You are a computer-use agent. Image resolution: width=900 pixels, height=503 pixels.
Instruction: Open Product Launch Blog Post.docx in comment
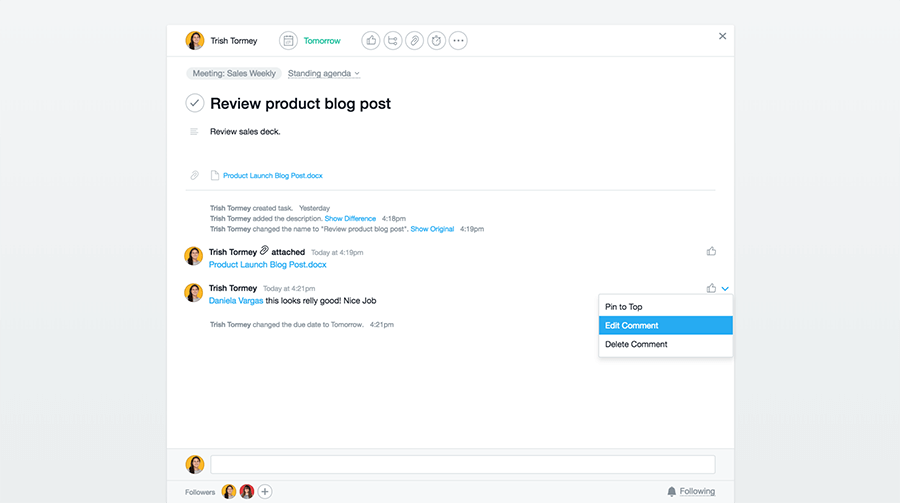[267, 265]
